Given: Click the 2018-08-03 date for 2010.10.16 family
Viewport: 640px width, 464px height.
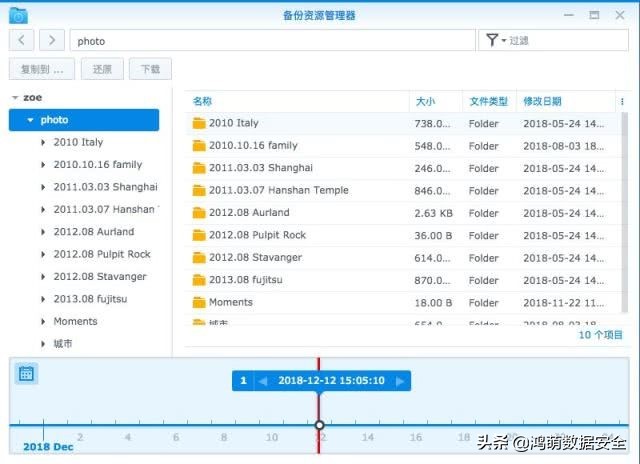Looking at the screenshot, I should 564,146.
